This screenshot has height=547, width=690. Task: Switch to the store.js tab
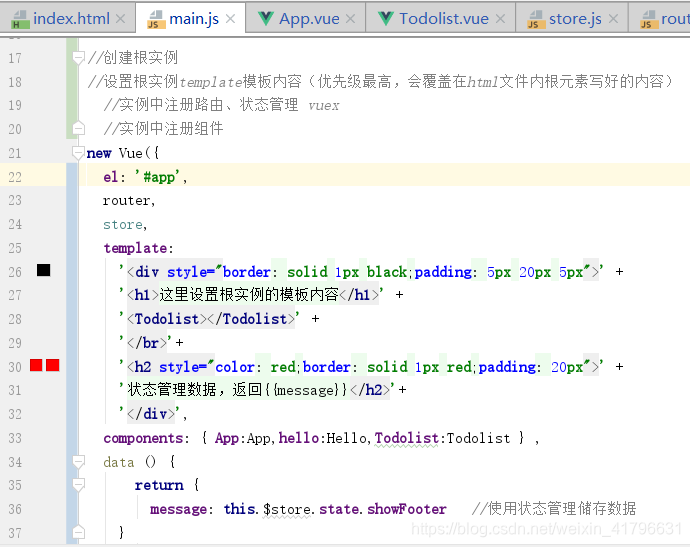[x=571, y=18]
